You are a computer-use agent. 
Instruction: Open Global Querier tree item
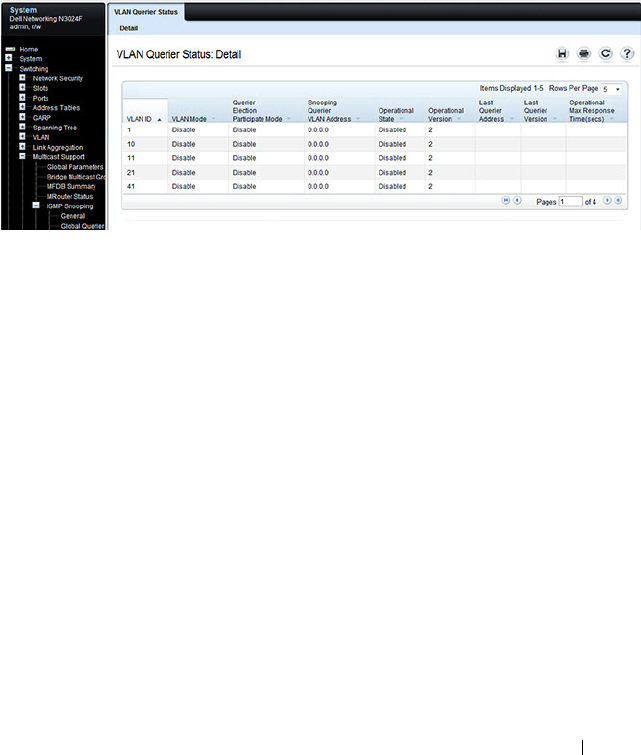82,226
